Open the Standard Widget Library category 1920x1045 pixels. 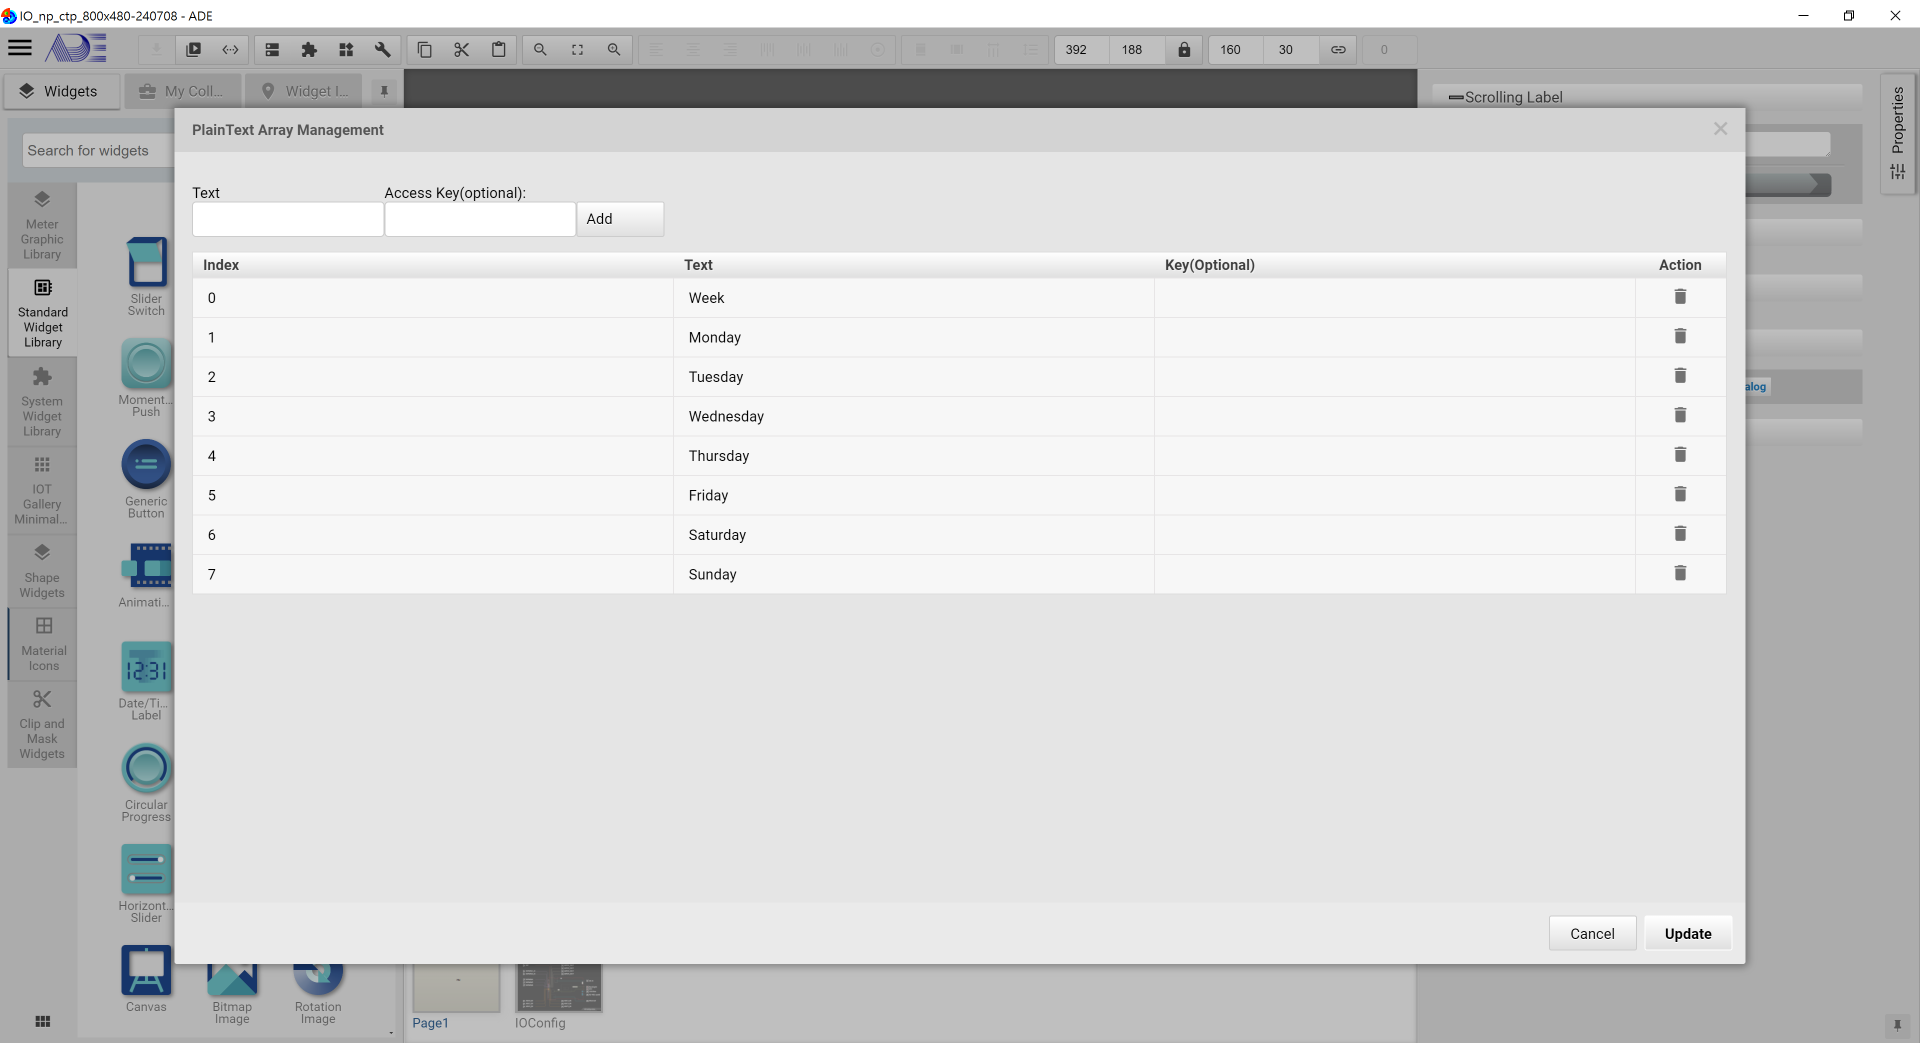[43, 313]
